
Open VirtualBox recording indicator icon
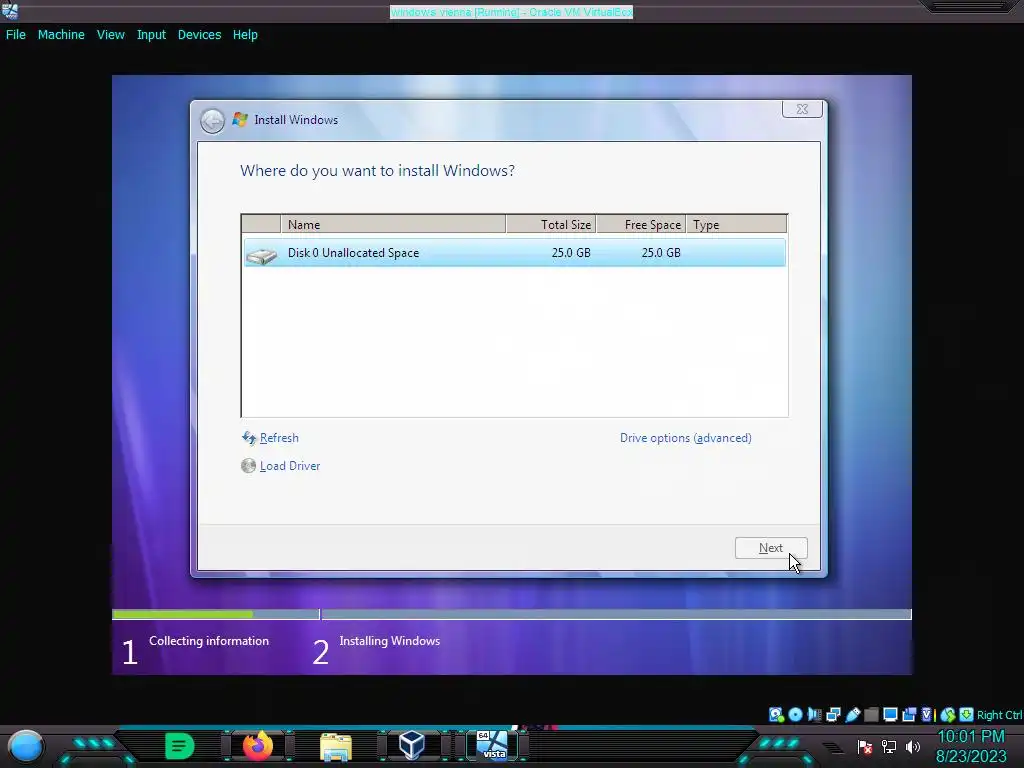(909, 714)
